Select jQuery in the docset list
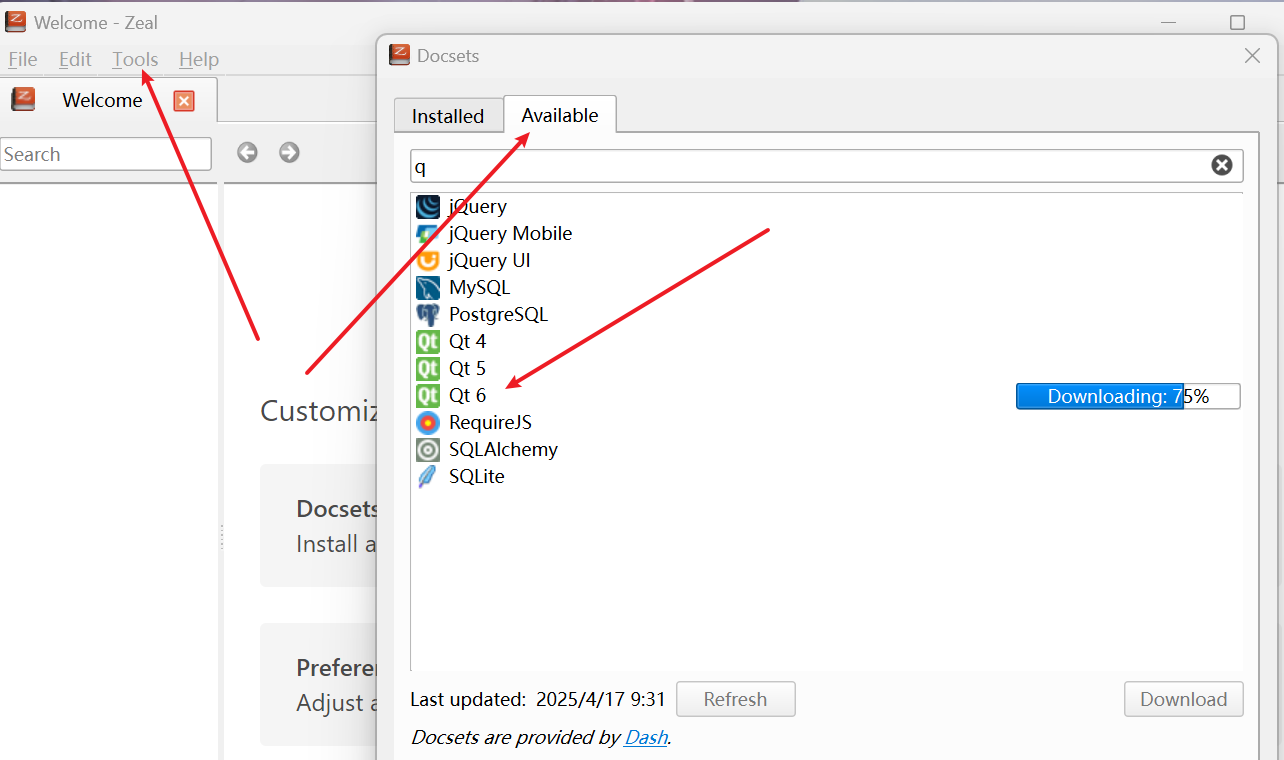 point(826,207)
